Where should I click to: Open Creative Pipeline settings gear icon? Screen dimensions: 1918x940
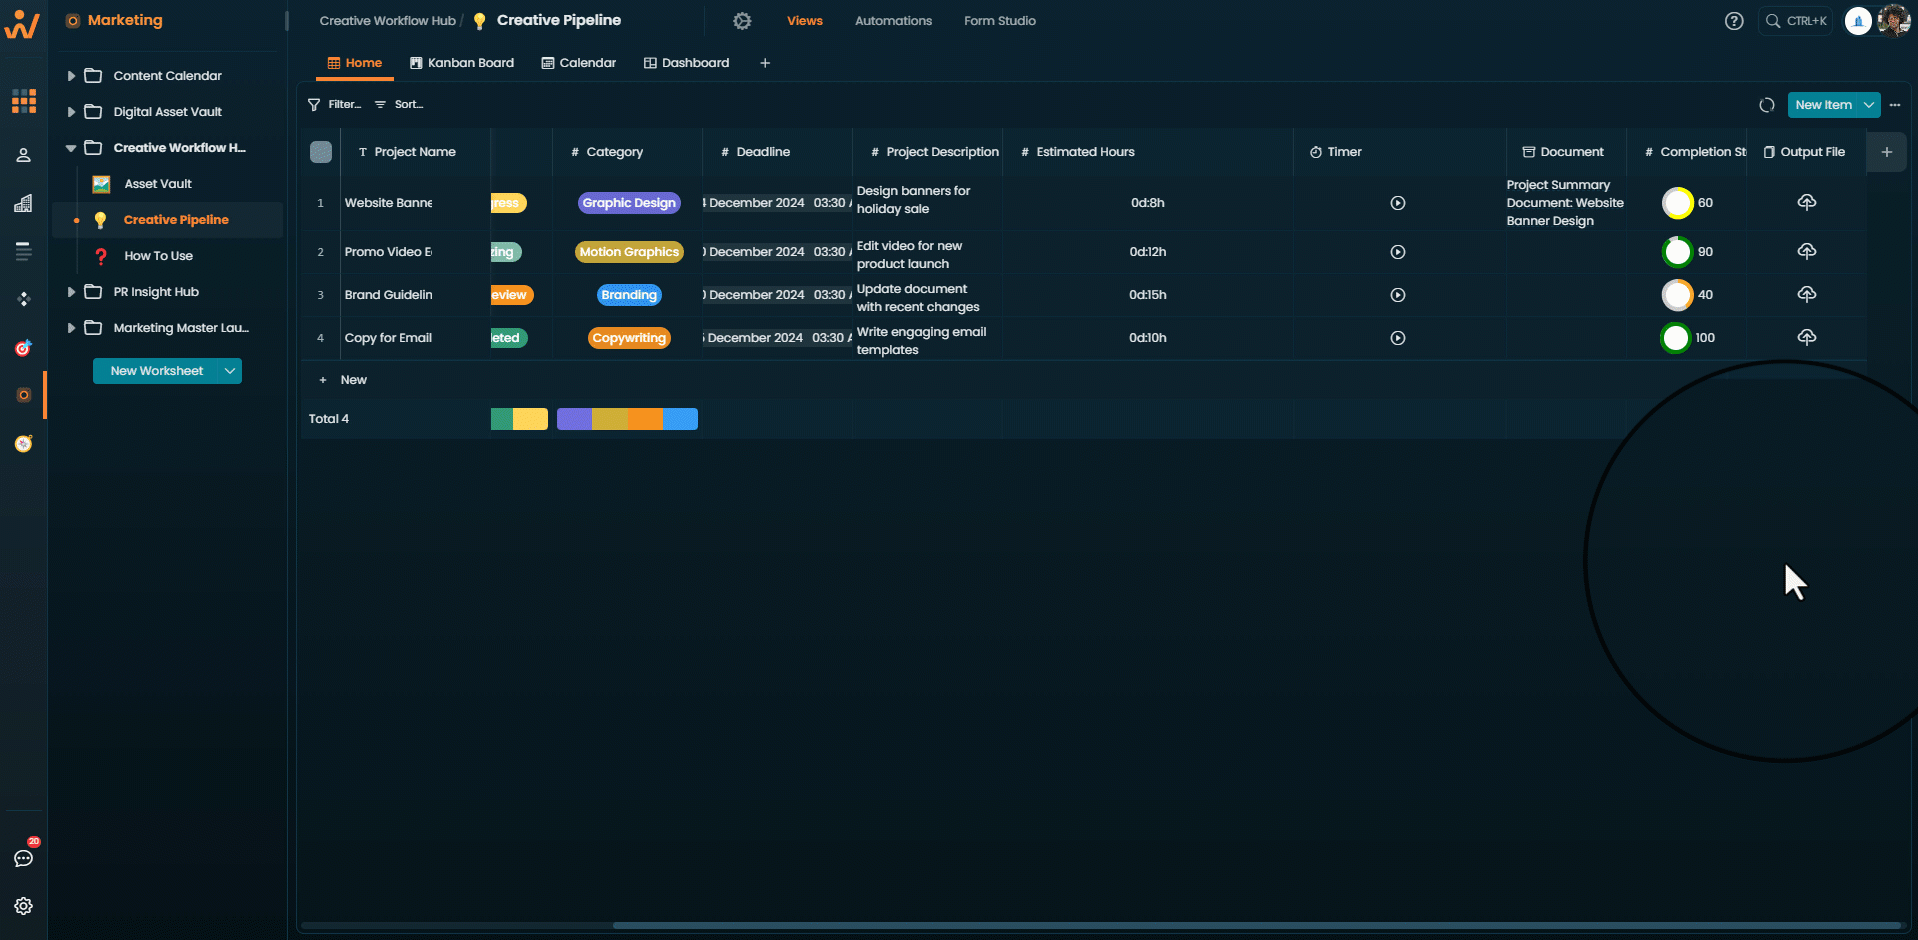[x=742, y=21]
